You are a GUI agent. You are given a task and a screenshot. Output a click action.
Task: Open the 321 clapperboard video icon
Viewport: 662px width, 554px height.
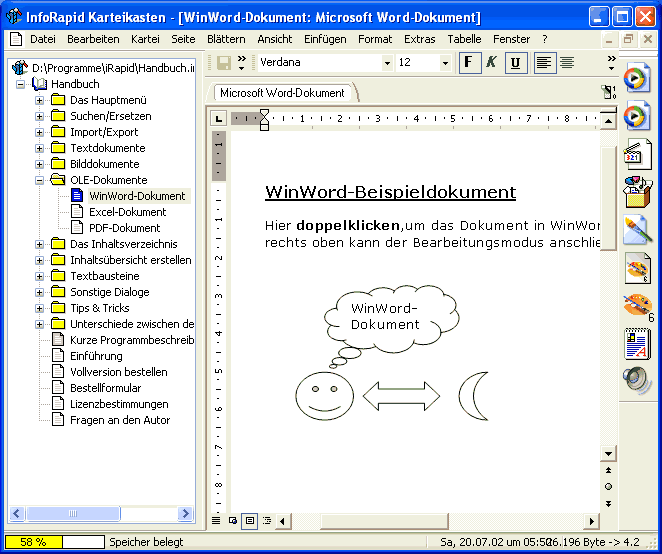coord(637,154)
